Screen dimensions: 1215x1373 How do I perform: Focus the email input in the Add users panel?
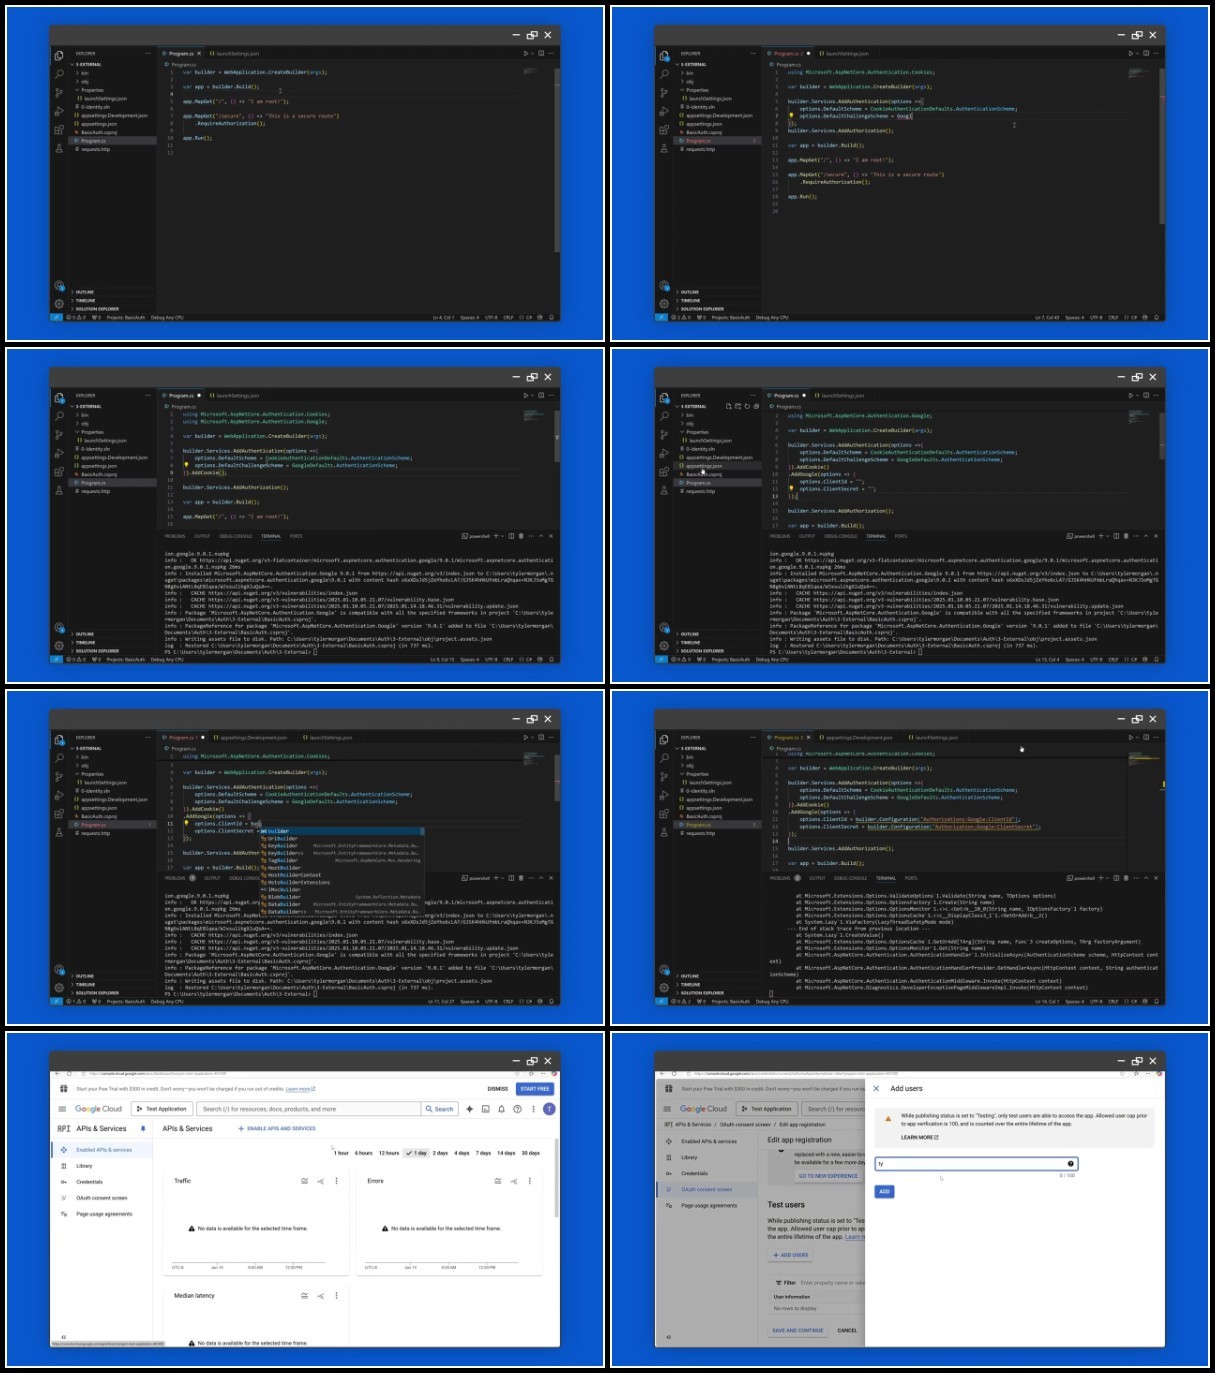coord(976,1163)
